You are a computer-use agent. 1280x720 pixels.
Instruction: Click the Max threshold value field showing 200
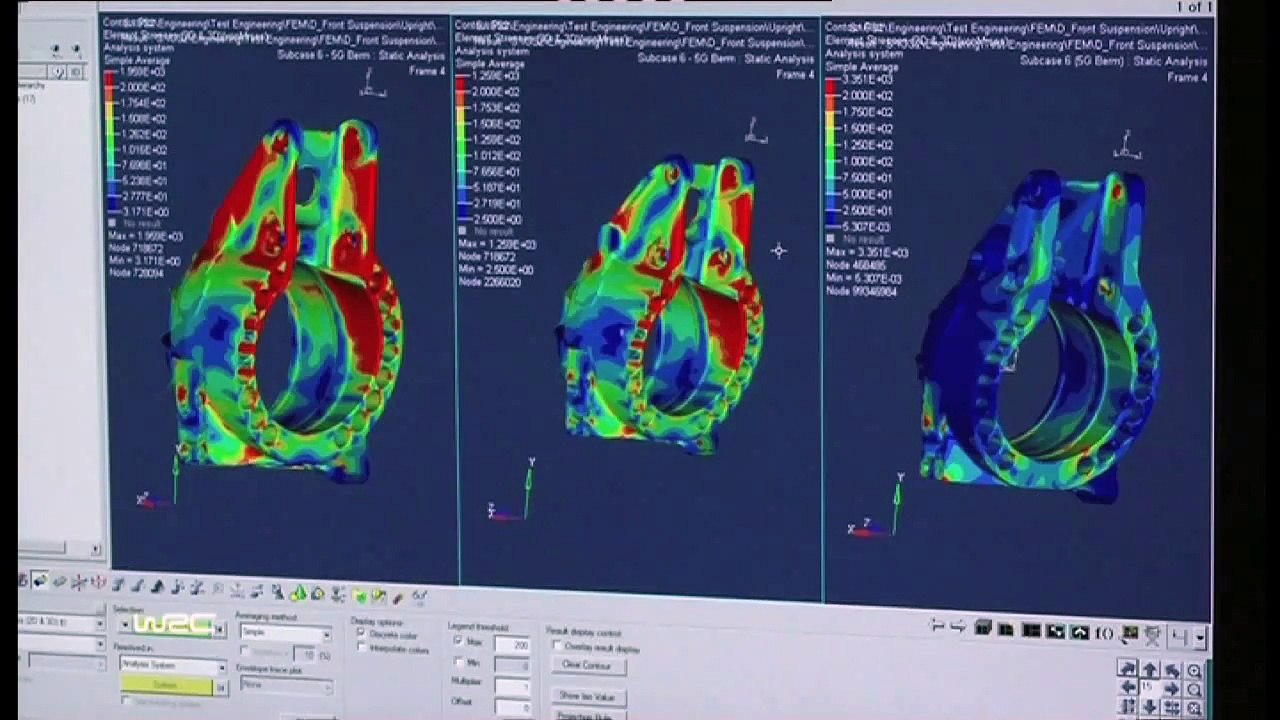512,644
